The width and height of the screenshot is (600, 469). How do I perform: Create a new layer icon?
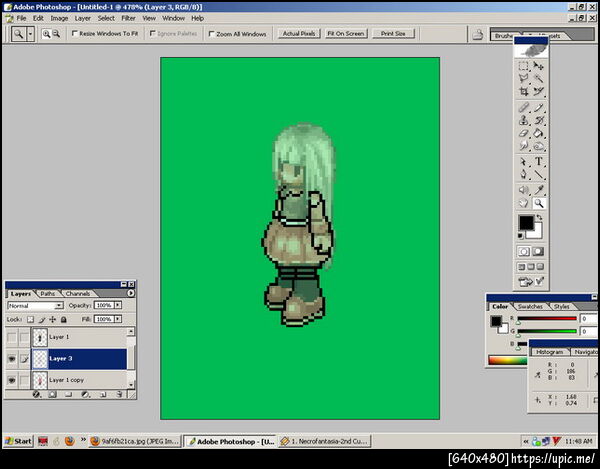(x=103, y=394)
